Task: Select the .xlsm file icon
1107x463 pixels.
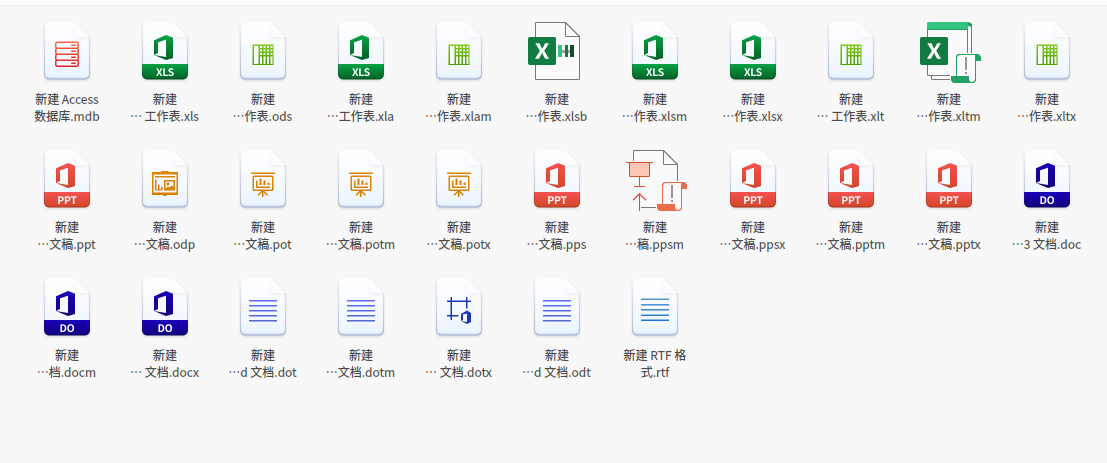Action: (x=655, y=52)
